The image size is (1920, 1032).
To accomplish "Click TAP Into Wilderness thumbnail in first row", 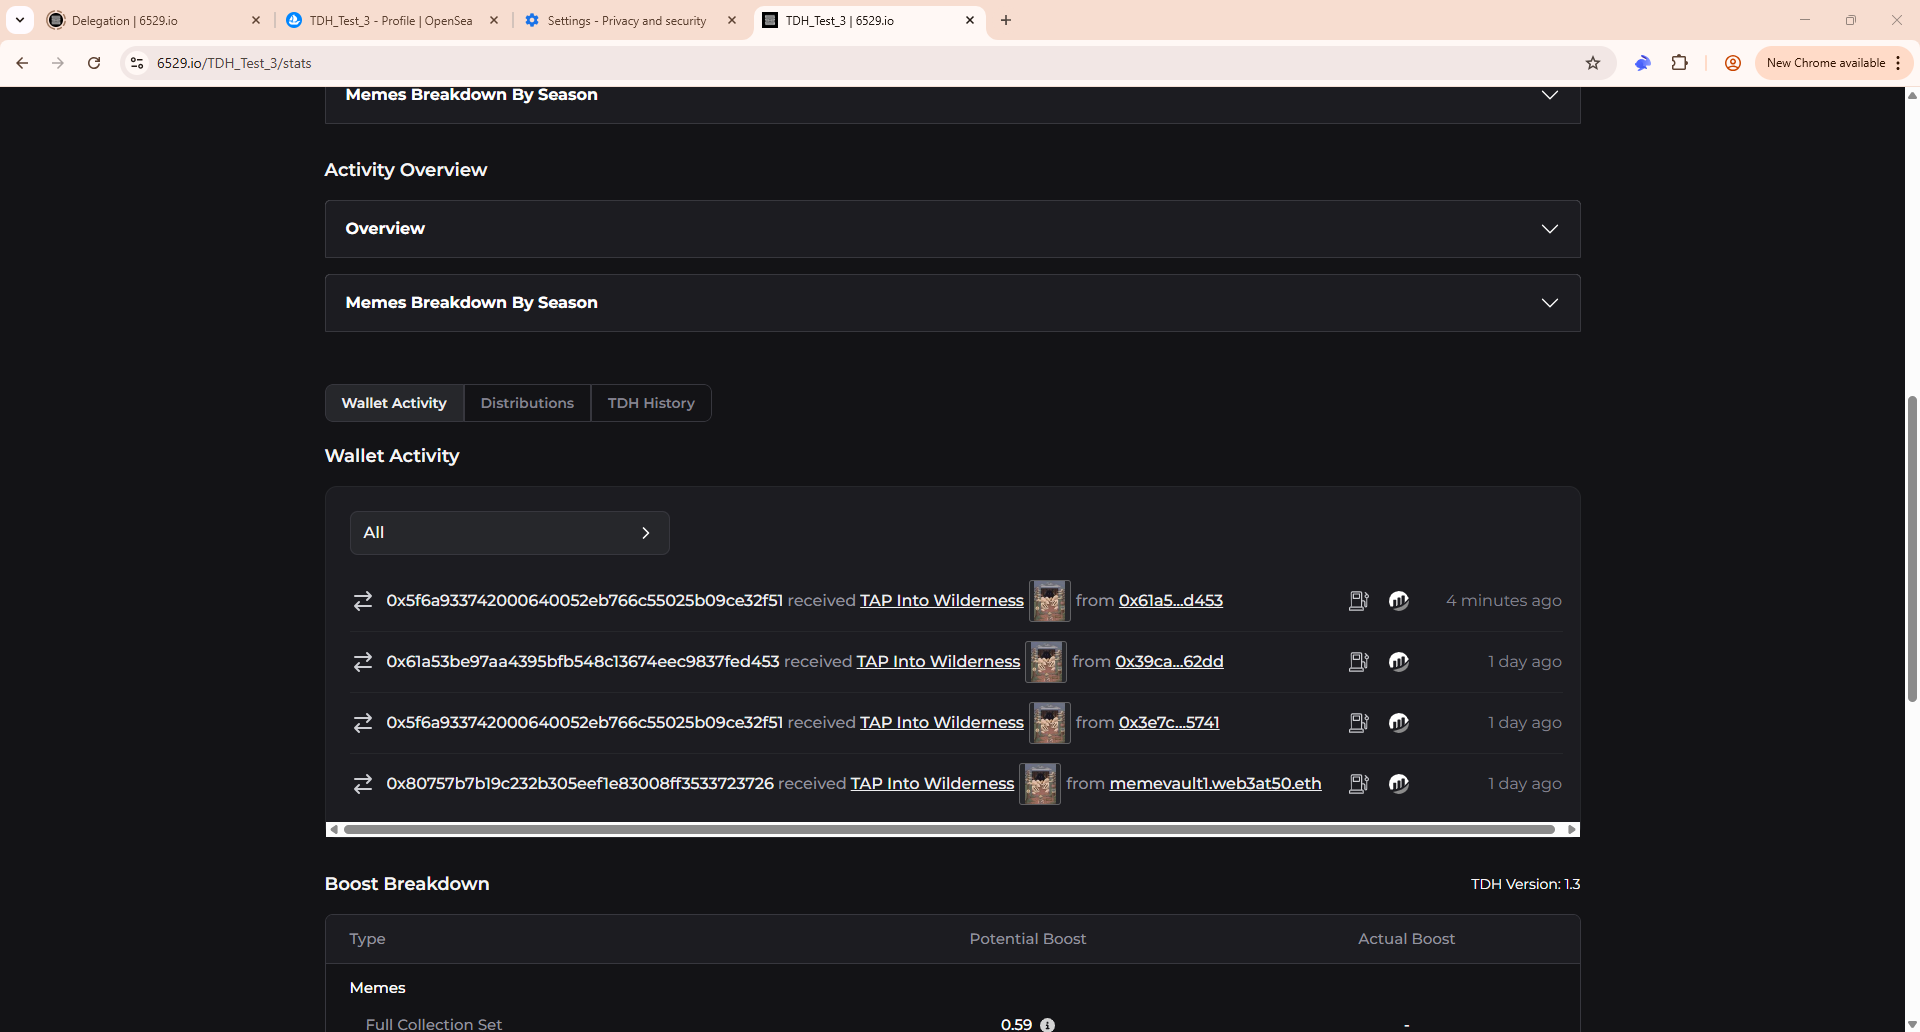I will (1049, 601).
